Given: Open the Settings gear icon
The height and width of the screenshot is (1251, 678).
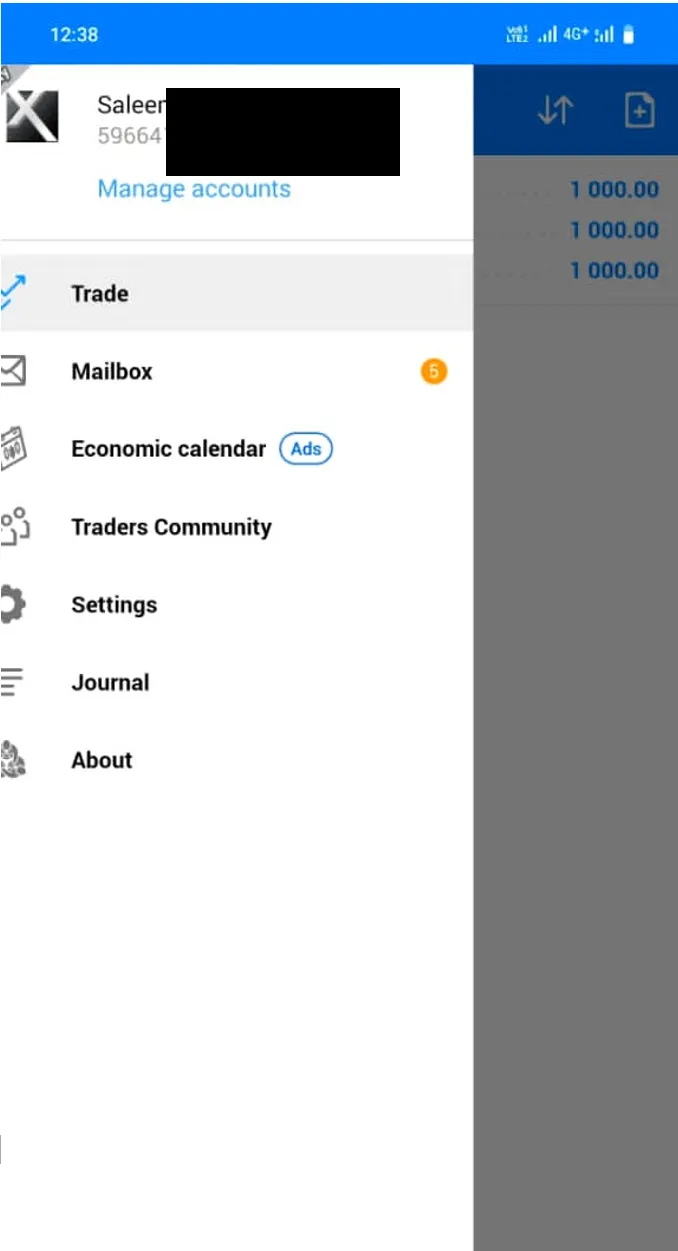Looking at the screenshot, I should click(x=13, y=605).
